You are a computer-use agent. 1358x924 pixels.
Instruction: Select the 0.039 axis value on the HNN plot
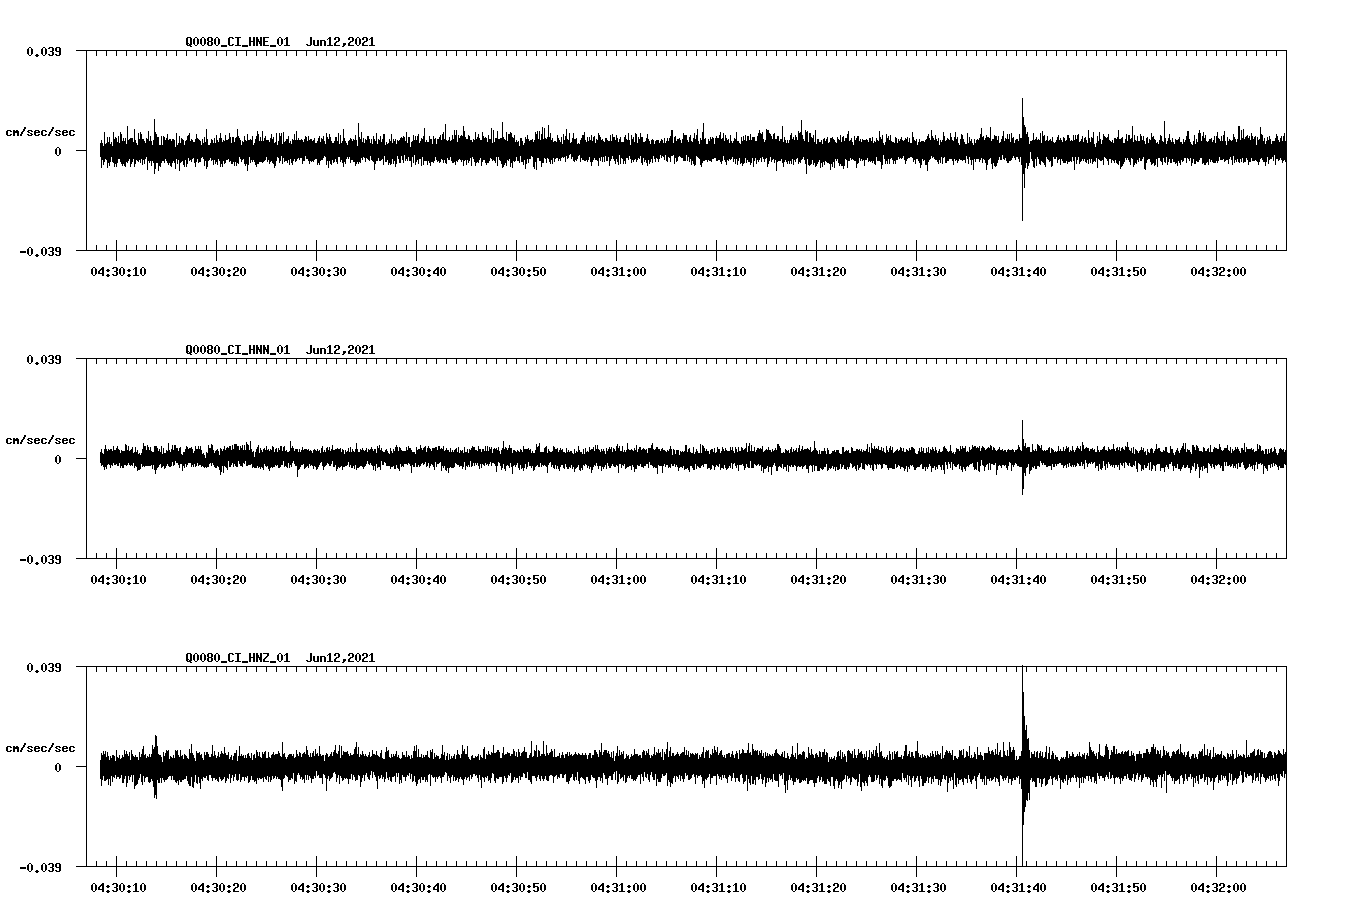coord(44,359)
